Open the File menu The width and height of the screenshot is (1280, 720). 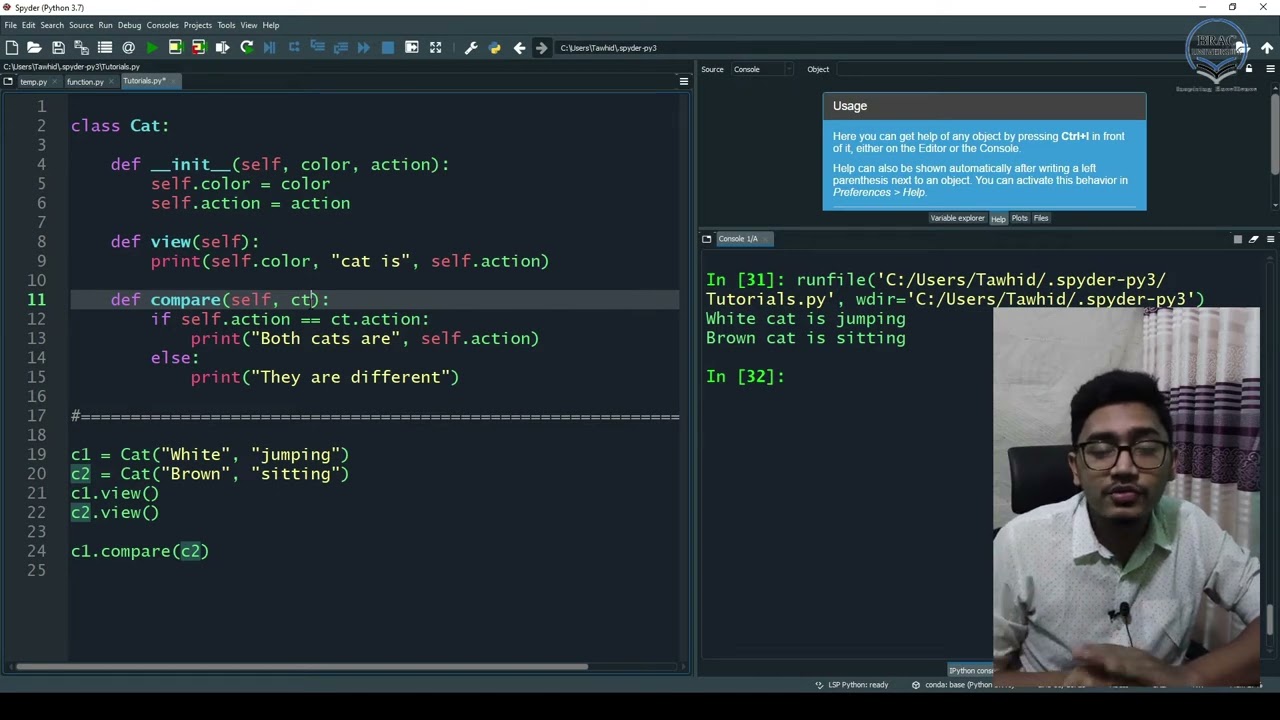click(x=10, y=25)
